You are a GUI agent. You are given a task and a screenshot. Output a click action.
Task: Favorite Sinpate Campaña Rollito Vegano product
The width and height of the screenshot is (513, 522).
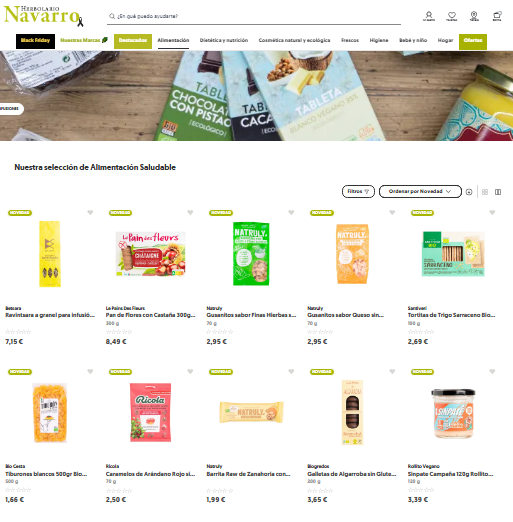pyautogui.click(x=492, y=371)
